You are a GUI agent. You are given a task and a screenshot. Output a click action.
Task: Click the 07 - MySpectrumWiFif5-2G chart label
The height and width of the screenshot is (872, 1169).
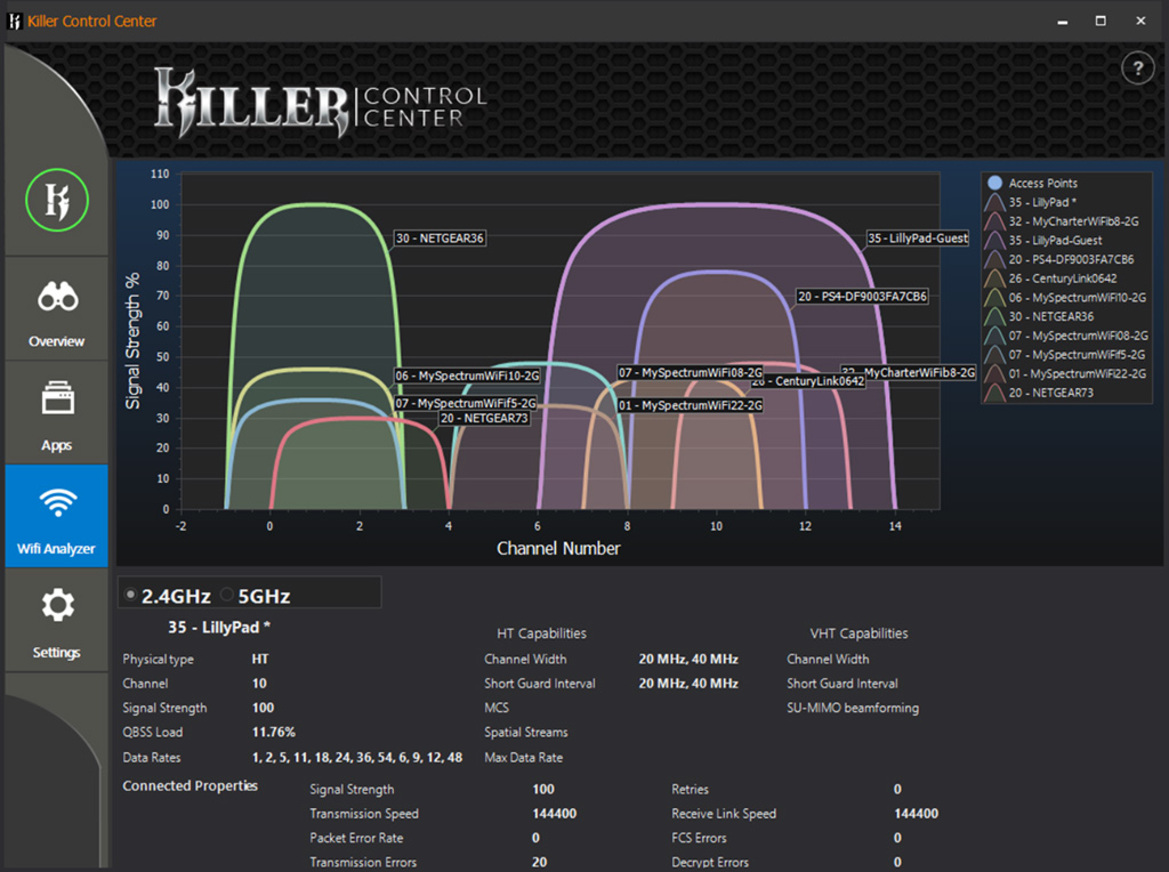465,403
